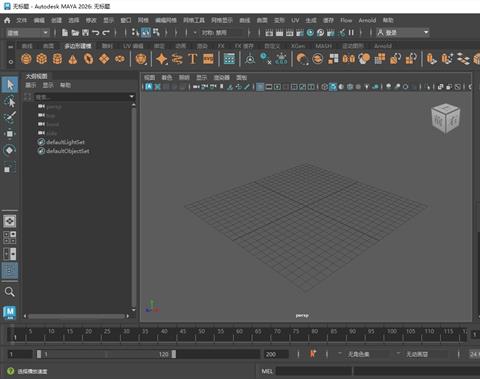Viewport: 480px width, 379px height.
Task: Open the 文件 (File) menu
Action: click(22, 20)
